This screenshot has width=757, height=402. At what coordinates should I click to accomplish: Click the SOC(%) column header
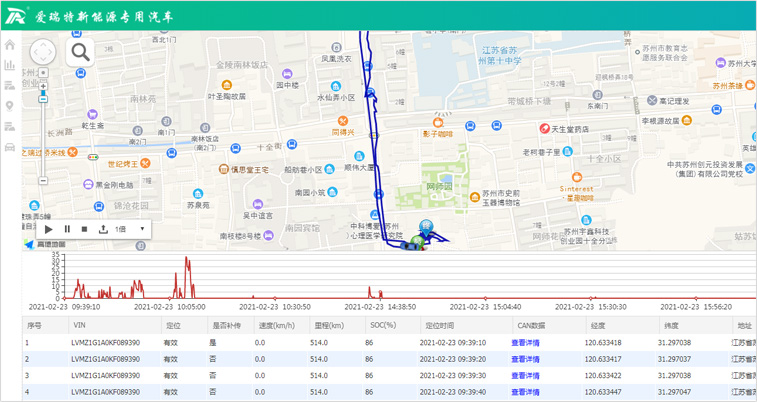[382, 326]
